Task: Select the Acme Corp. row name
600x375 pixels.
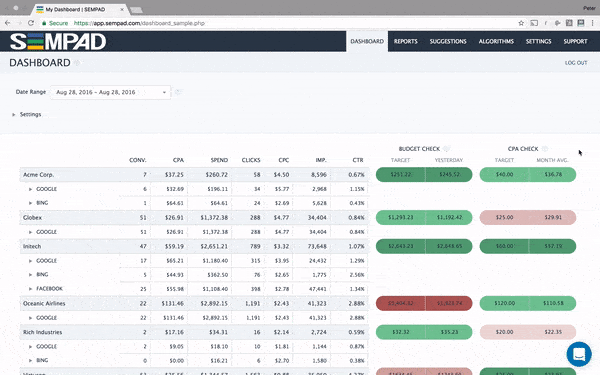Action: (38, 174)
